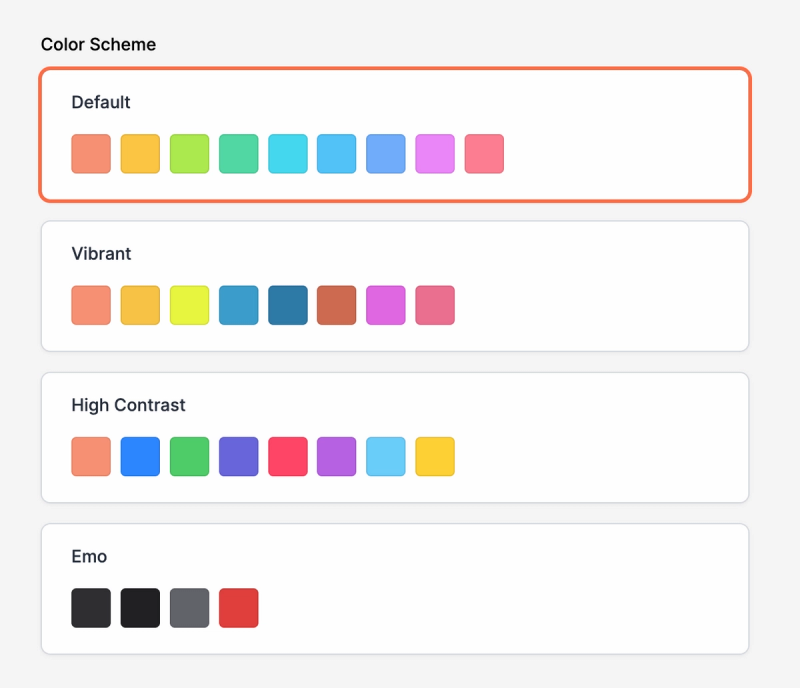Click the indigo swatch in High Contrast scheme
800x688 pixels.
click(x=238, y=457)
